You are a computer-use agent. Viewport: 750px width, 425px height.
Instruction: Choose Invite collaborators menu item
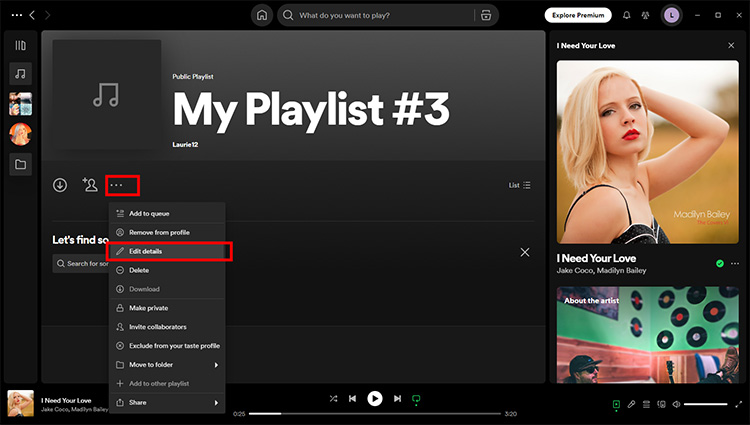click(167, 327)
